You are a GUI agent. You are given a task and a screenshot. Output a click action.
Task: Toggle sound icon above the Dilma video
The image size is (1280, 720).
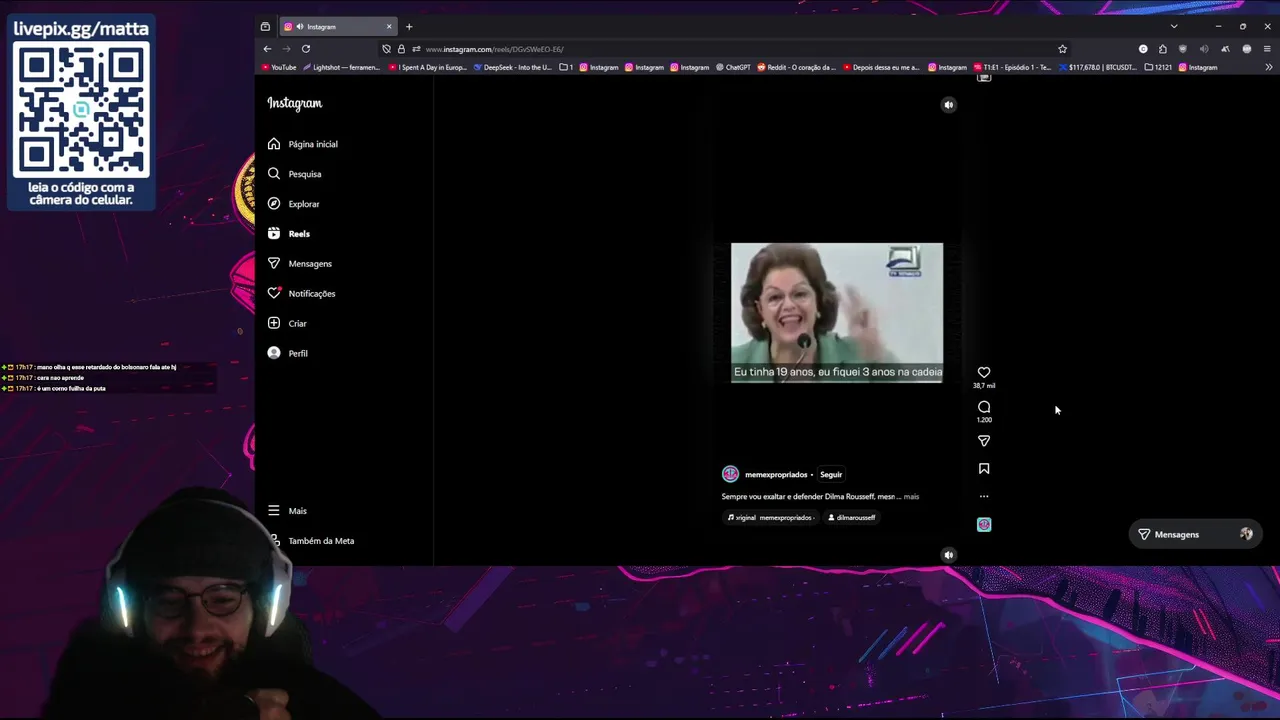pyautogui.click(x=949, y=105)
